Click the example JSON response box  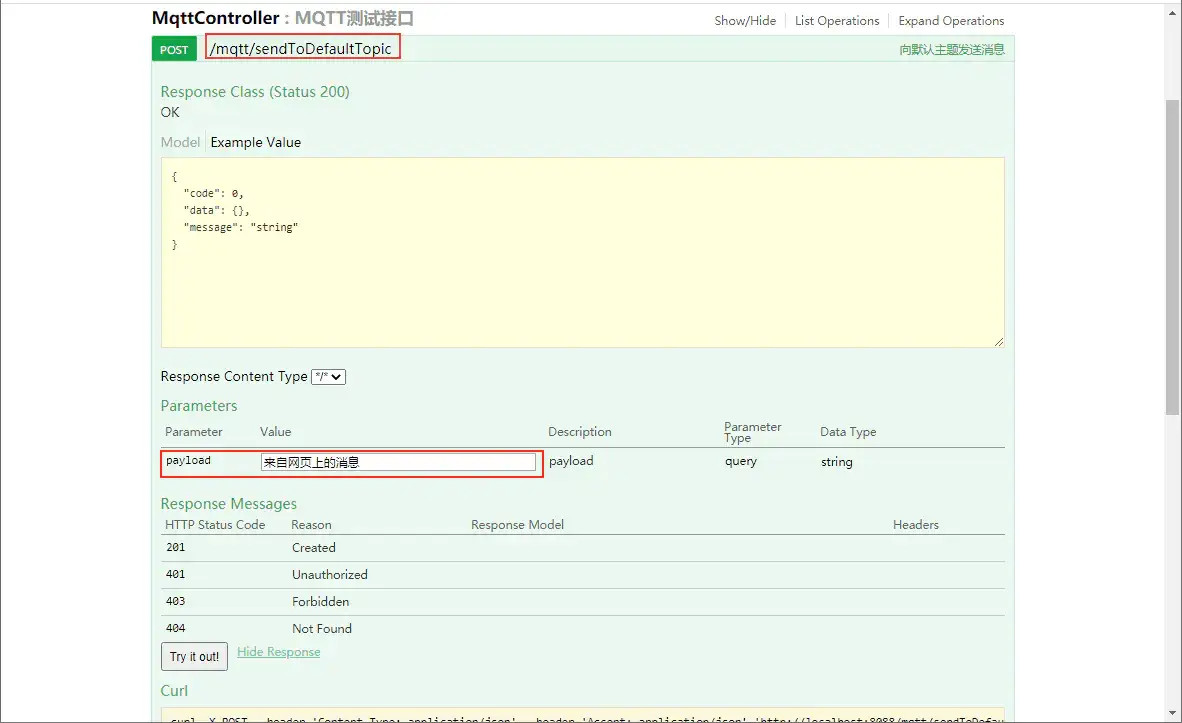click(x=582, y=253)
